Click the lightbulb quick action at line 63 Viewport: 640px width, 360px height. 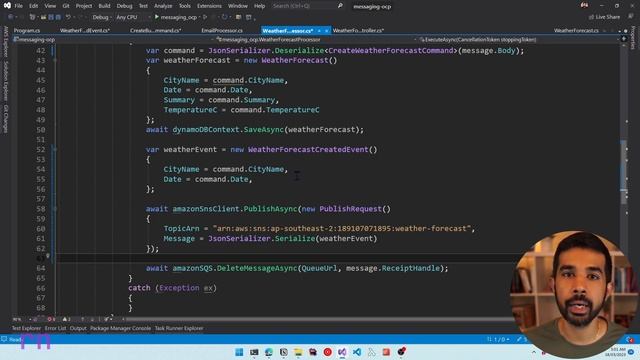(48, 257)
